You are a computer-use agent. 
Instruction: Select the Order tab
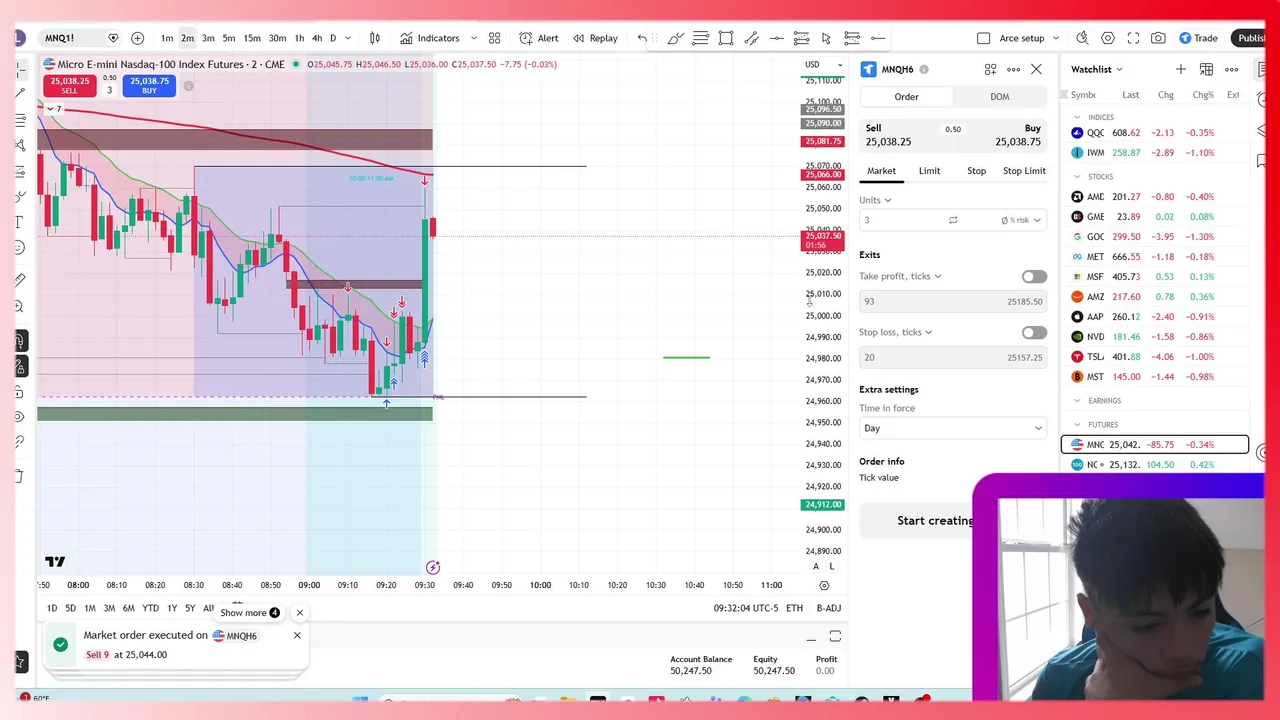(906, 97)
